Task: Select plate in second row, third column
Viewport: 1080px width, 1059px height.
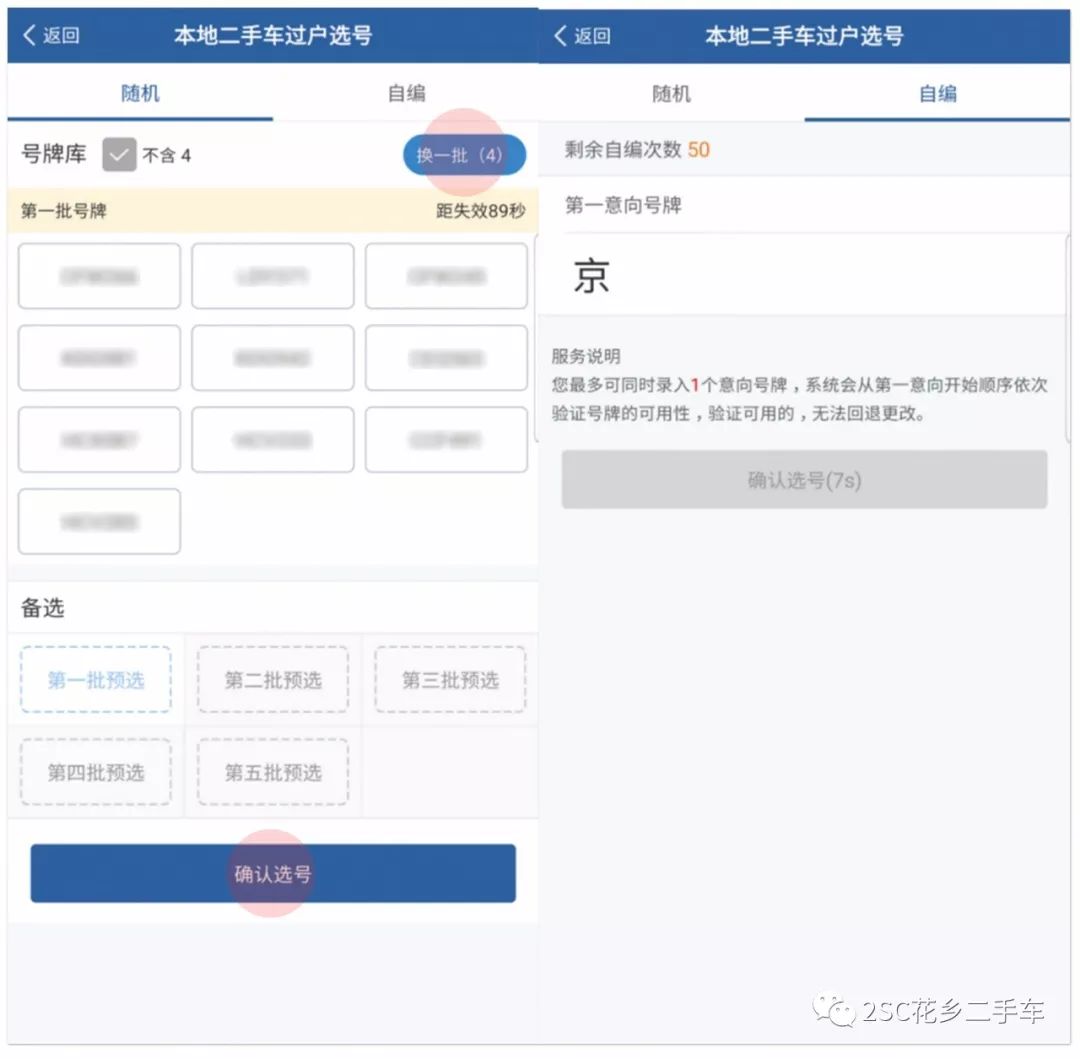Action: point(446,358)
